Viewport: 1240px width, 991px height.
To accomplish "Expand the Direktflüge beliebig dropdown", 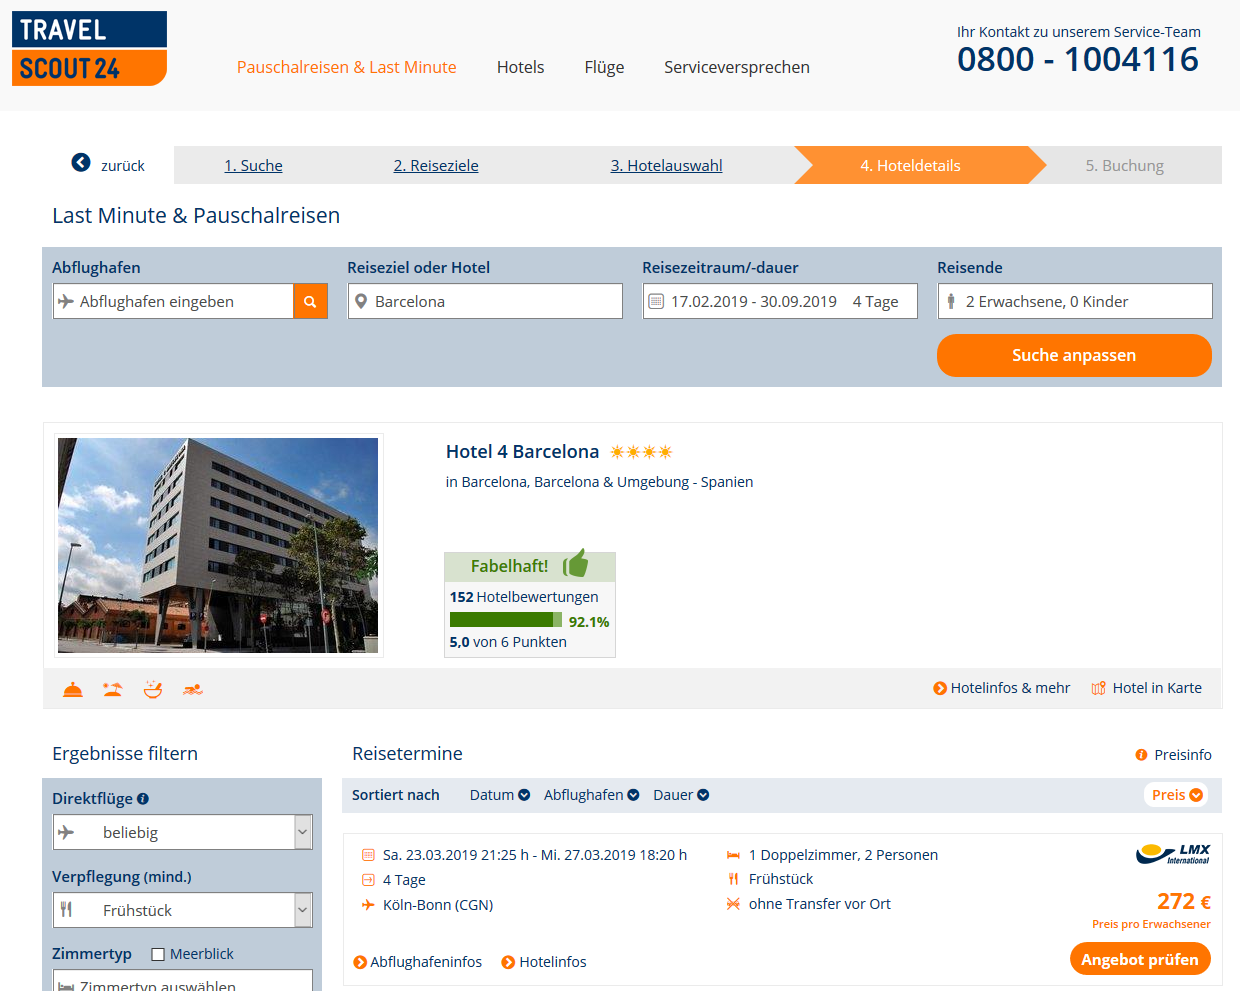I will coord(183,832).
